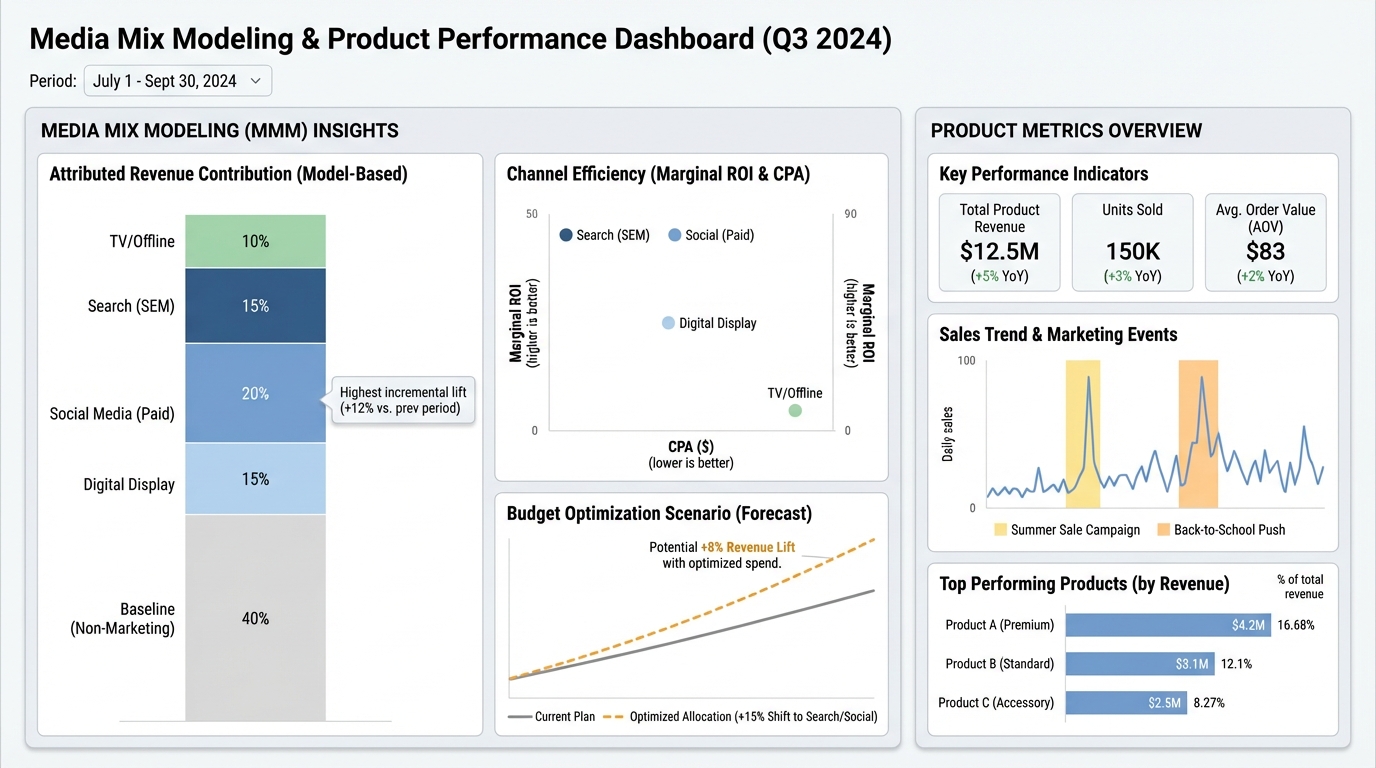Toggle Social (Paid) legend dot in scatter chart

[675, 235]
